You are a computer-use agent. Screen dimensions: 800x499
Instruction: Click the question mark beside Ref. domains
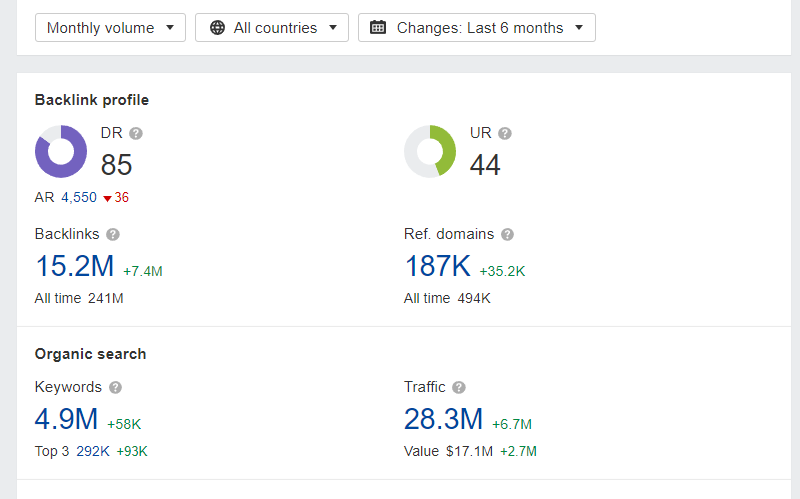pos(508,234)
